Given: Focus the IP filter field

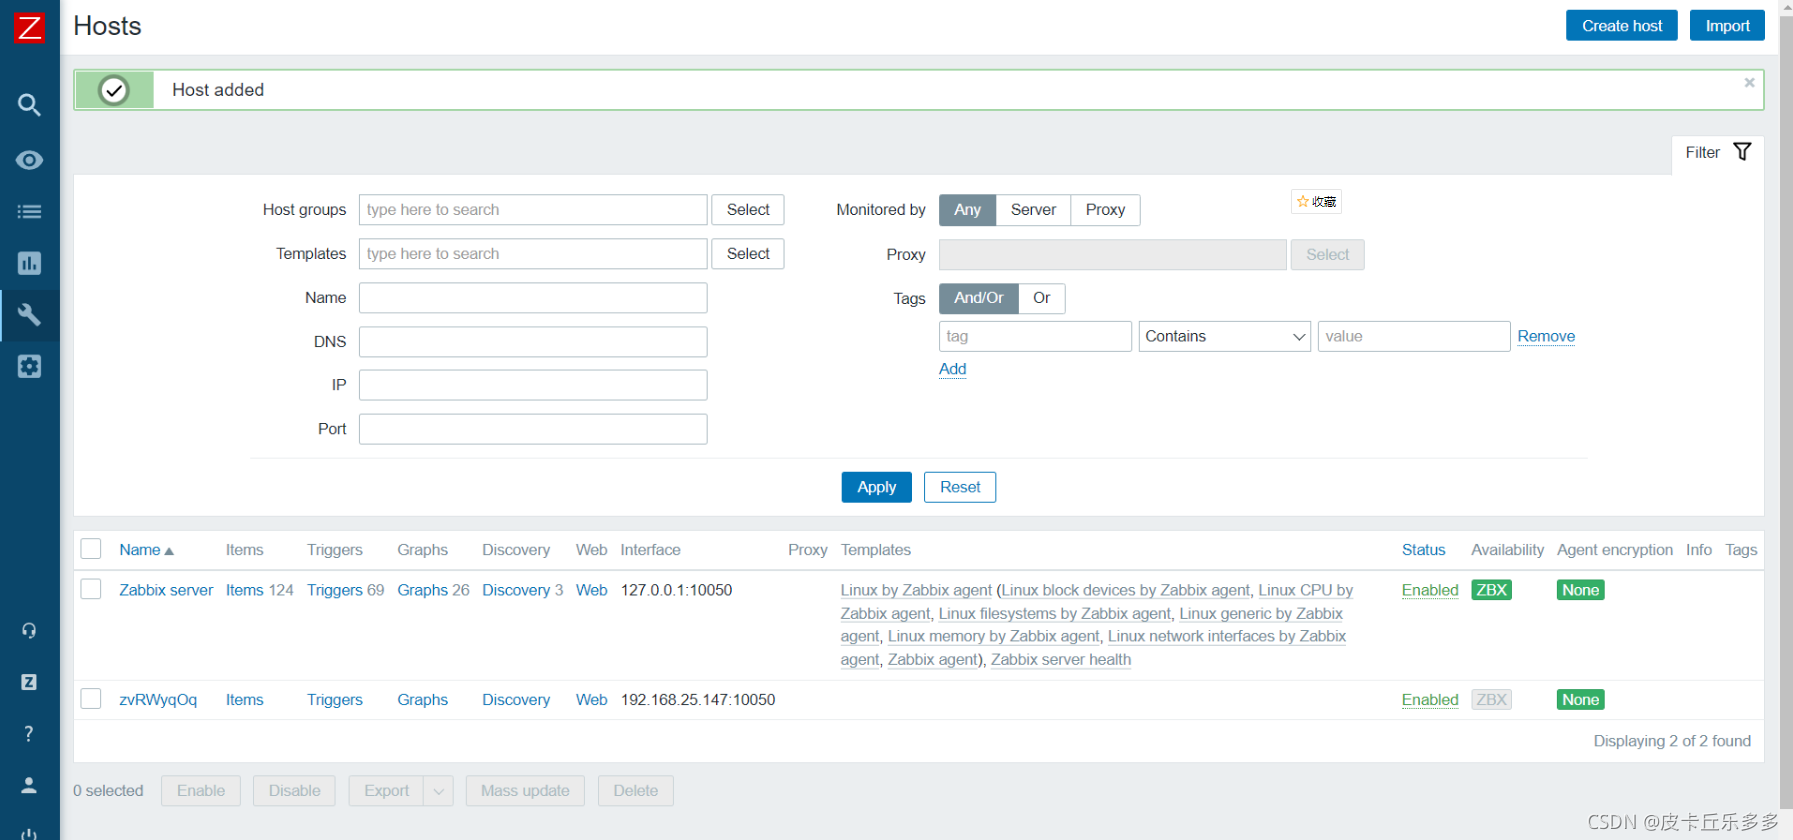Looking at the screenshot, I should click(533, 385).
